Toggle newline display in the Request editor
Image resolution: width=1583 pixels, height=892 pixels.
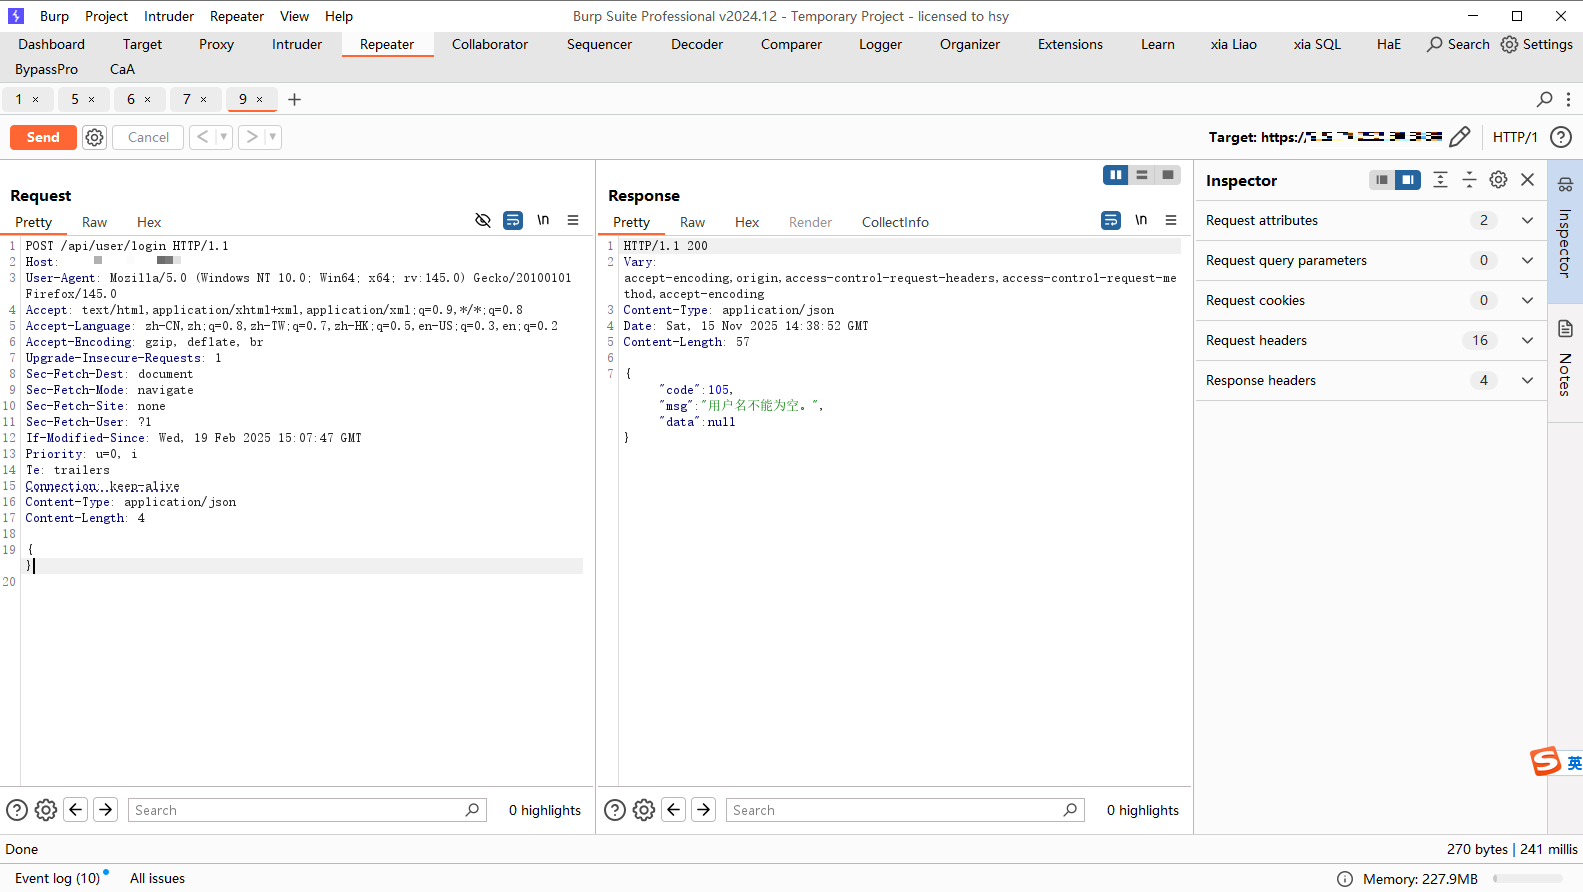pyautogui.click(x=543, y=220)
